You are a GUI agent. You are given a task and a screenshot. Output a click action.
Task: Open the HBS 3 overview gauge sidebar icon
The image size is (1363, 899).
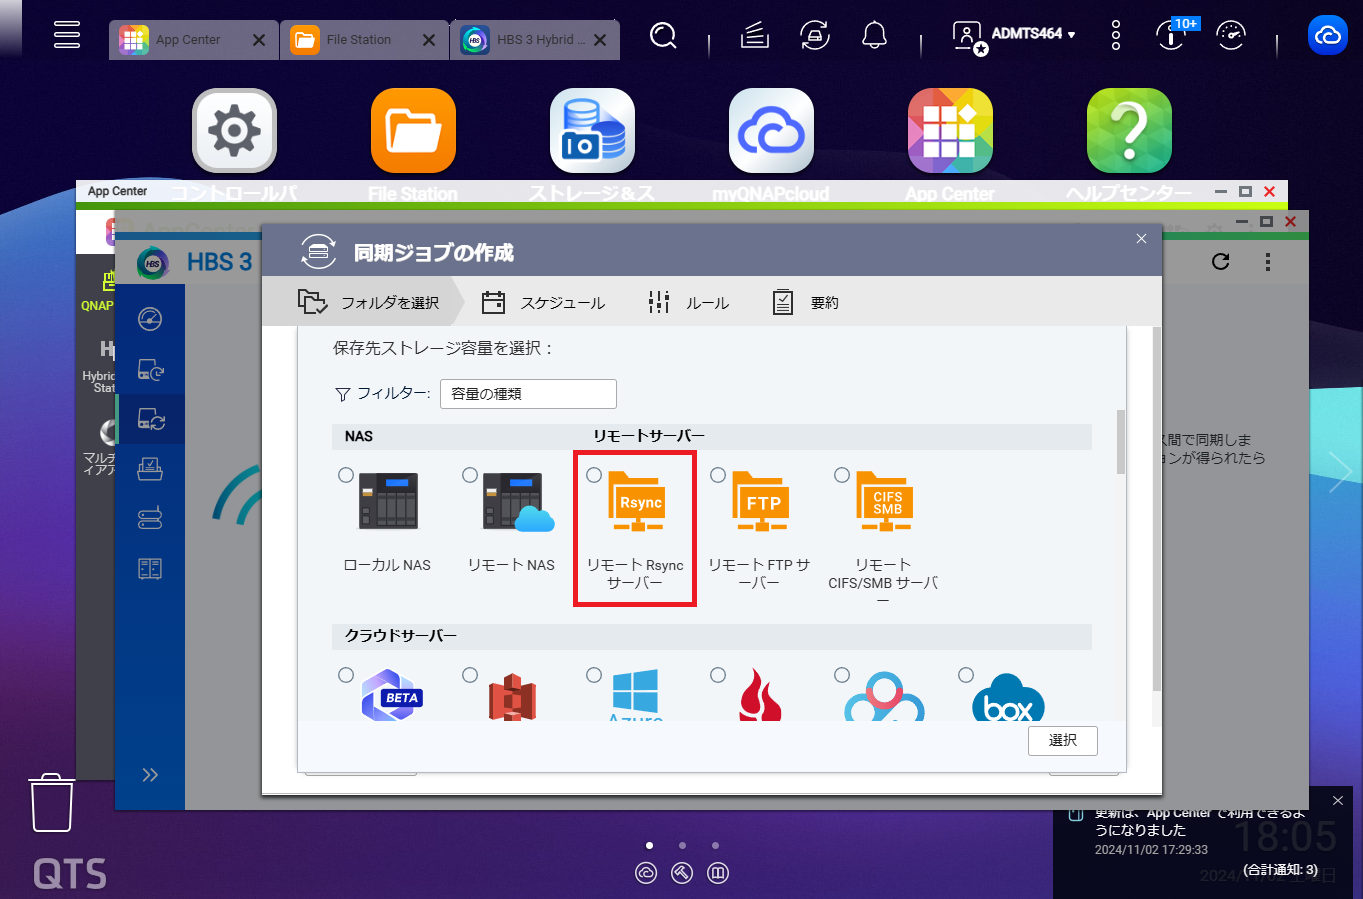[150, 319]
